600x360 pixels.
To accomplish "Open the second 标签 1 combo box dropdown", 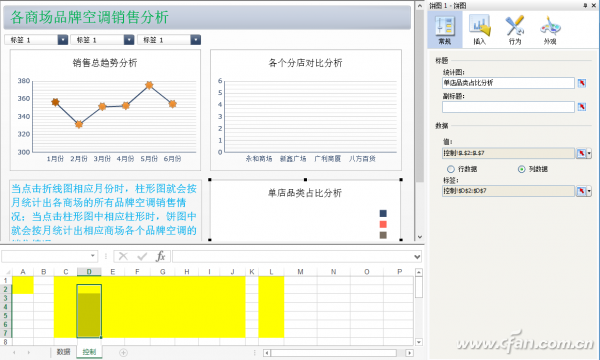I will pos(129,40).
